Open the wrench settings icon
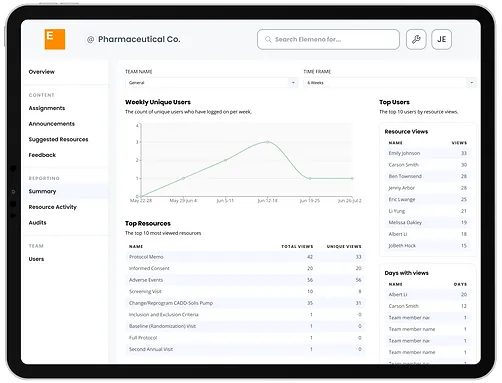The image size is (502, 383). 416,39
